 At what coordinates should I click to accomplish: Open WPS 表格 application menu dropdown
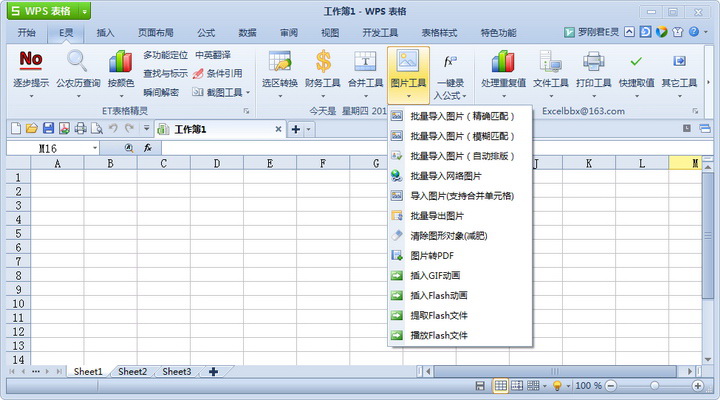(x=84, y=11)
